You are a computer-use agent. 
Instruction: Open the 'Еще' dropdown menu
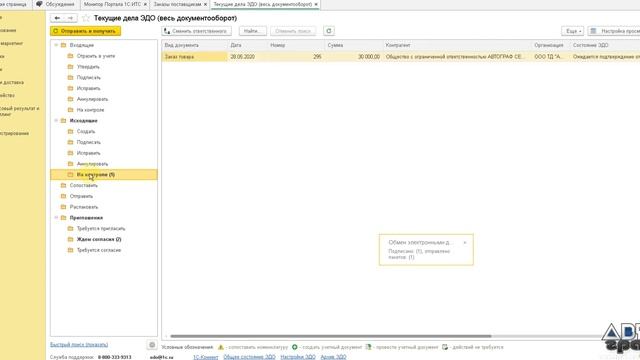pos(573,31)
